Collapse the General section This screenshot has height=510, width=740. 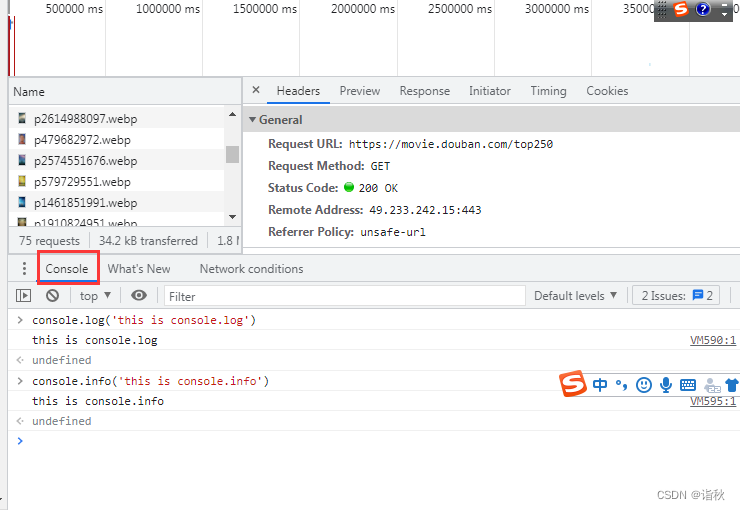[252, 120]
